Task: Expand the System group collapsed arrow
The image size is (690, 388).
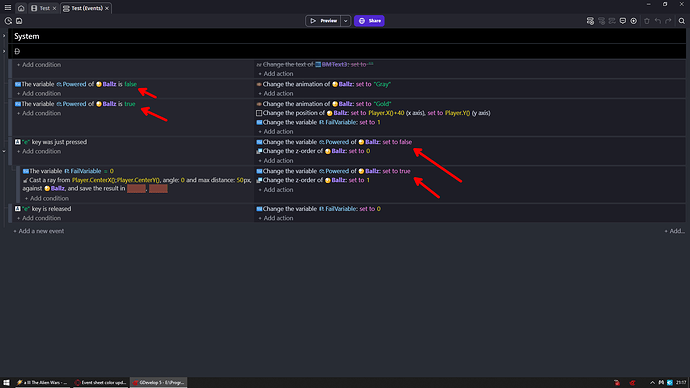Action: pyautogui.click(x=4, y=36)
